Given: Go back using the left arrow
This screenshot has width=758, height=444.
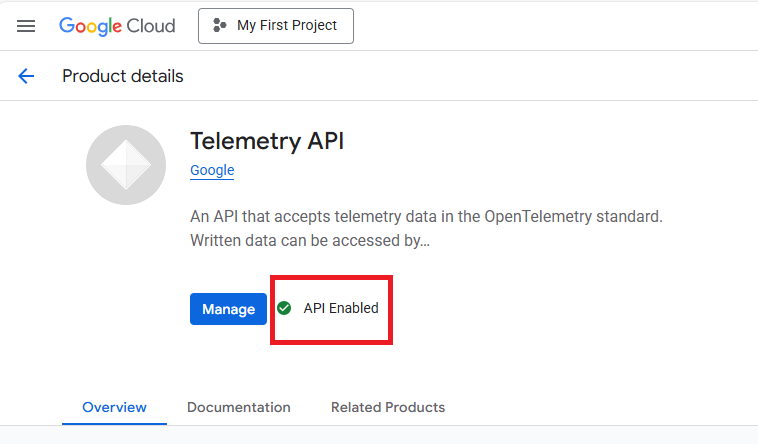Looking at the screenshot, I should coord(26,76).
